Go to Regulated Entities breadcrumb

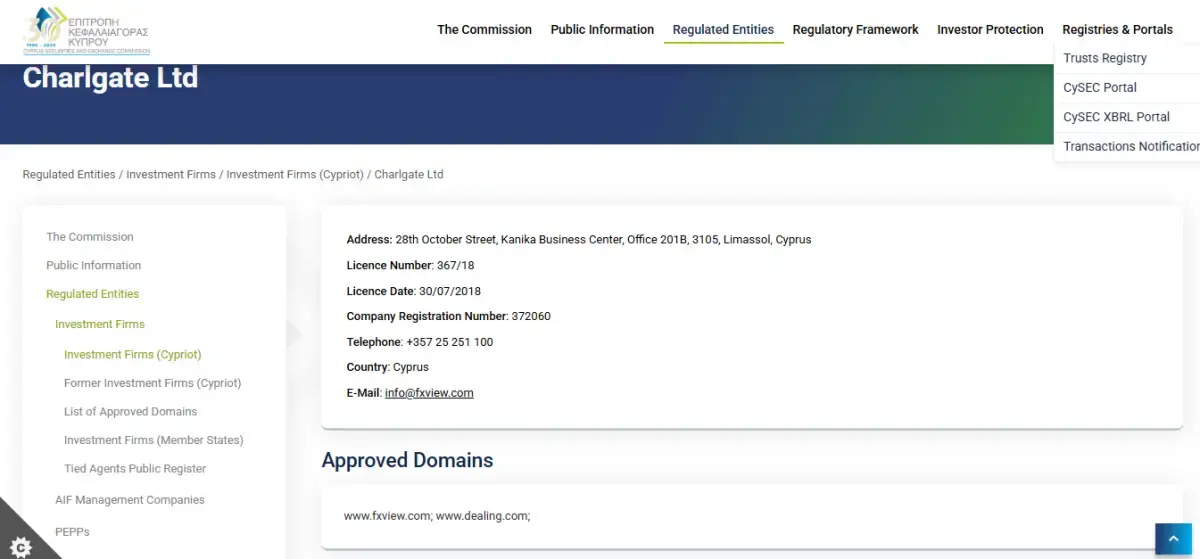69,174
